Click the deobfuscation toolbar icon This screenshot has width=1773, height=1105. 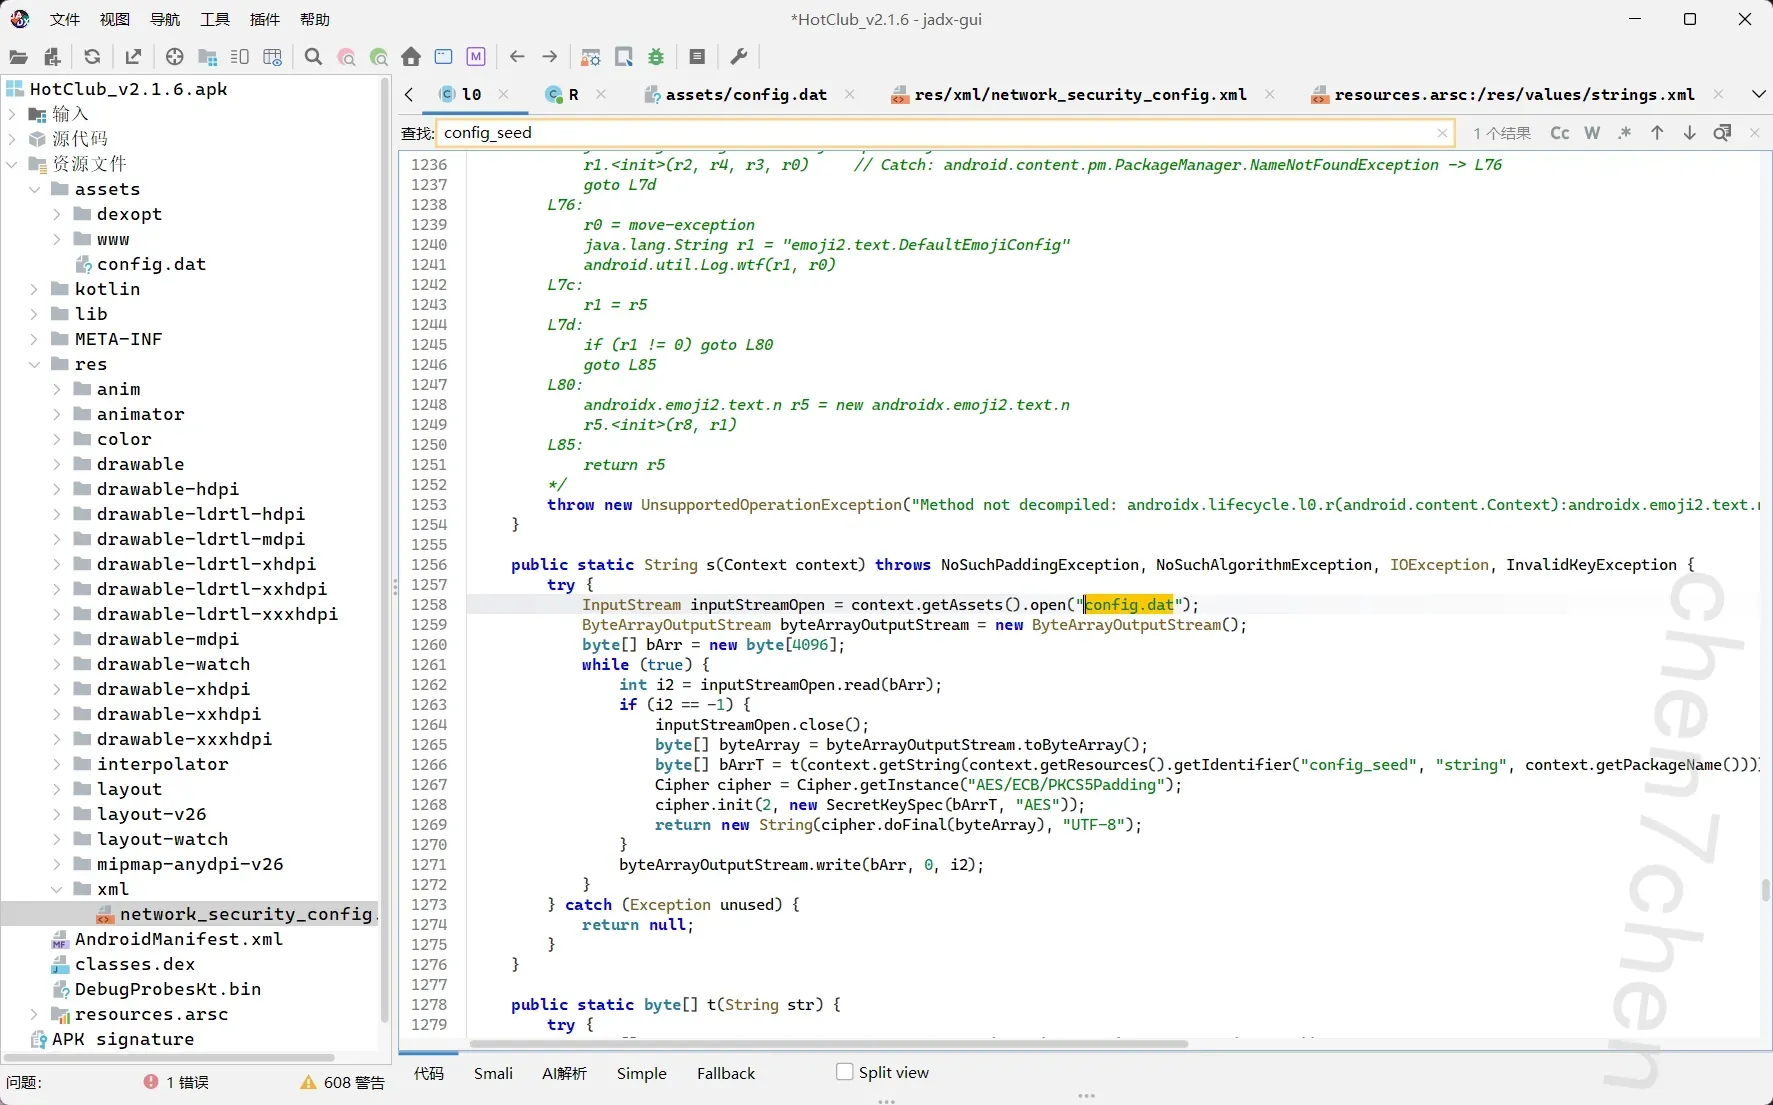pyautogui.click(x=591, y=57)
